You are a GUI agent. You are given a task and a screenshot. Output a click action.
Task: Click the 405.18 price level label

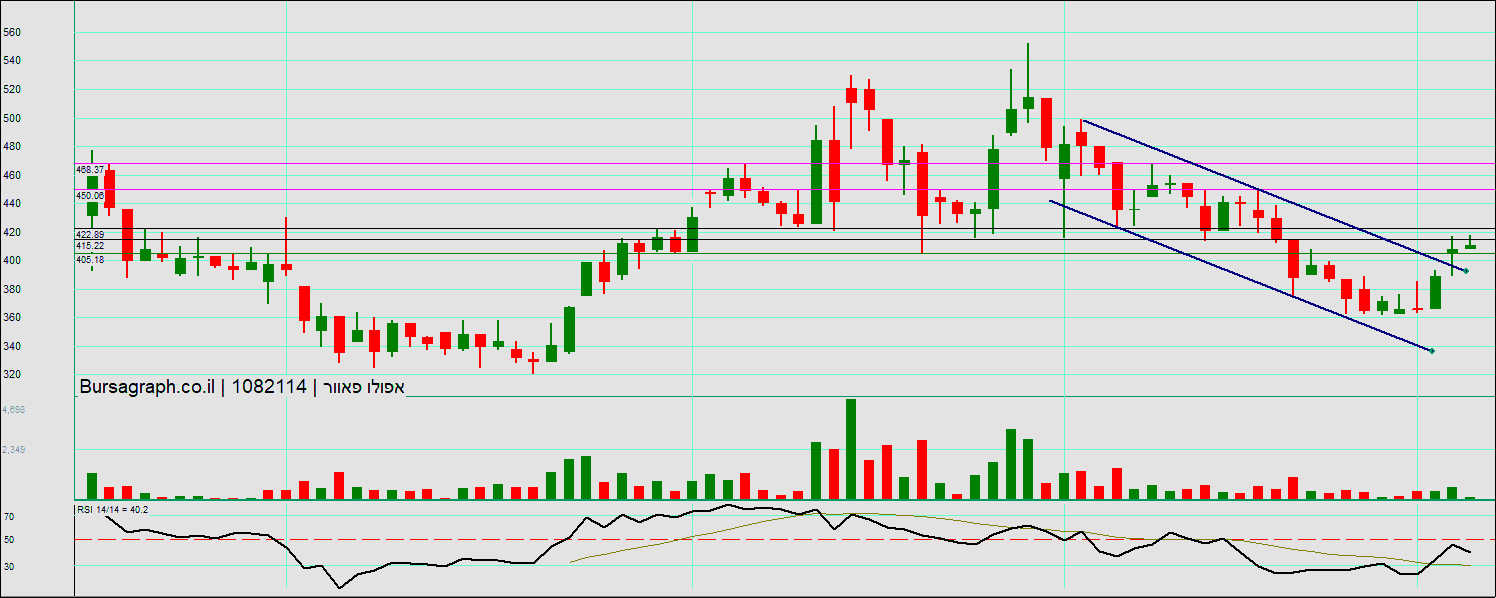(x=90, y=259)
